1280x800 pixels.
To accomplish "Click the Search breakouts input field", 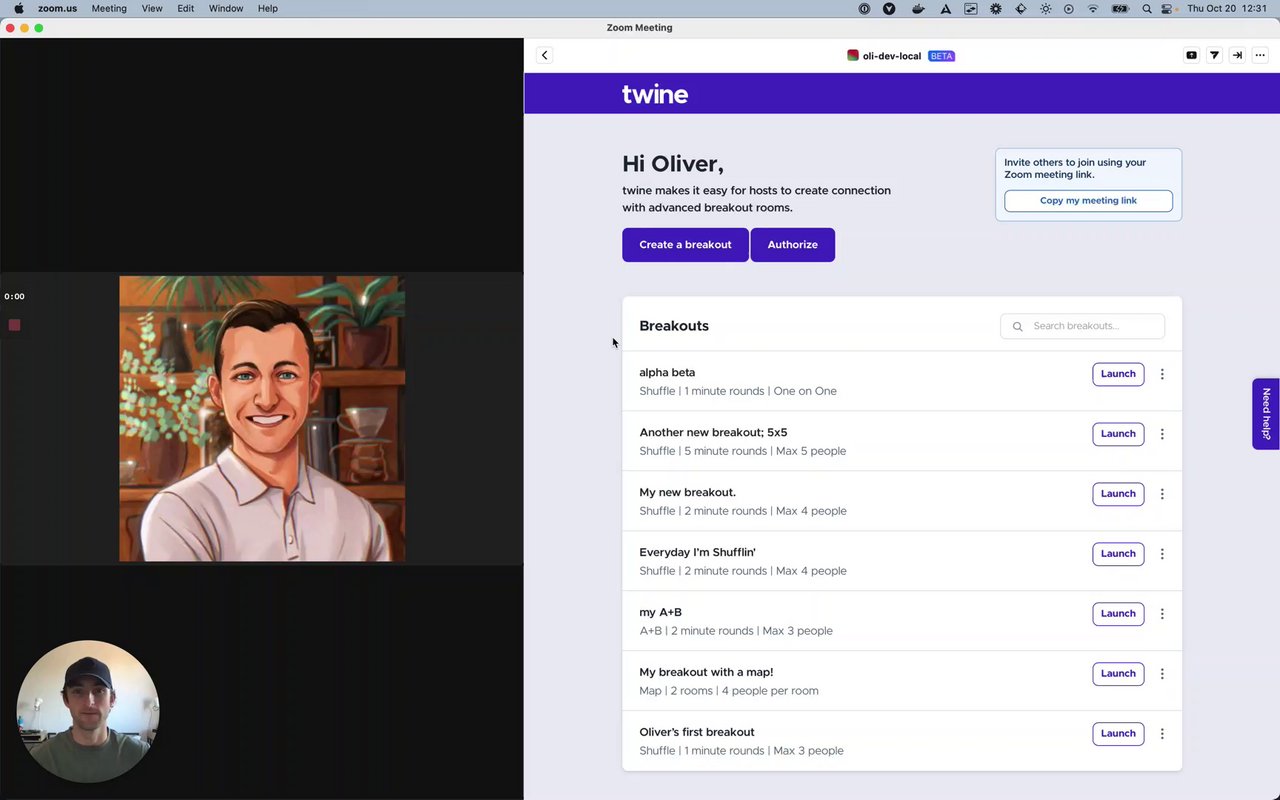I will pyautogui.click(x=1082, y=326).
